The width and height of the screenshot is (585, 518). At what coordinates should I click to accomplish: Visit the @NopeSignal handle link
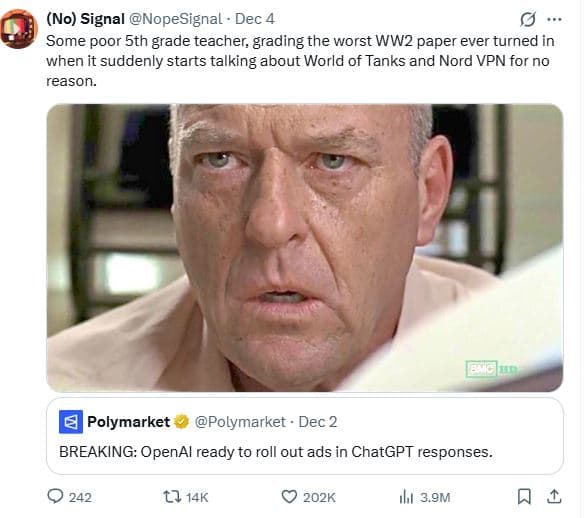175,19
